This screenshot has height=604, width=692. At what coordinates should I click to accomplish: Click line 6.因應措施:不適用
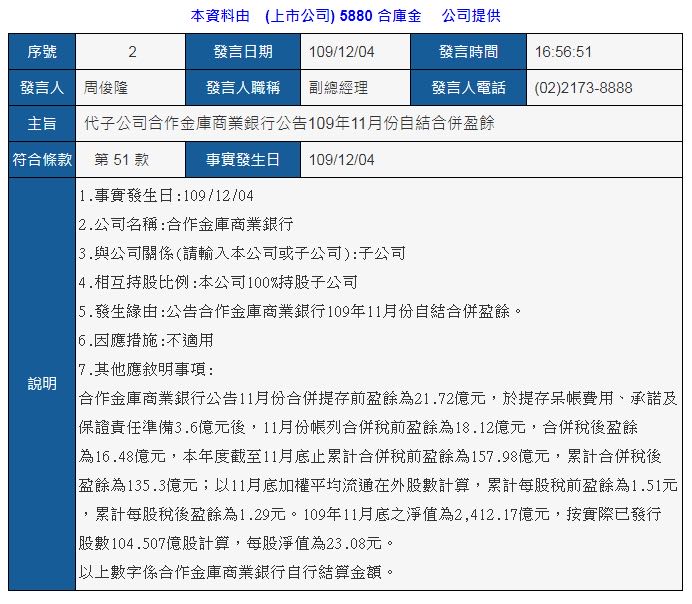pos(146,340)
